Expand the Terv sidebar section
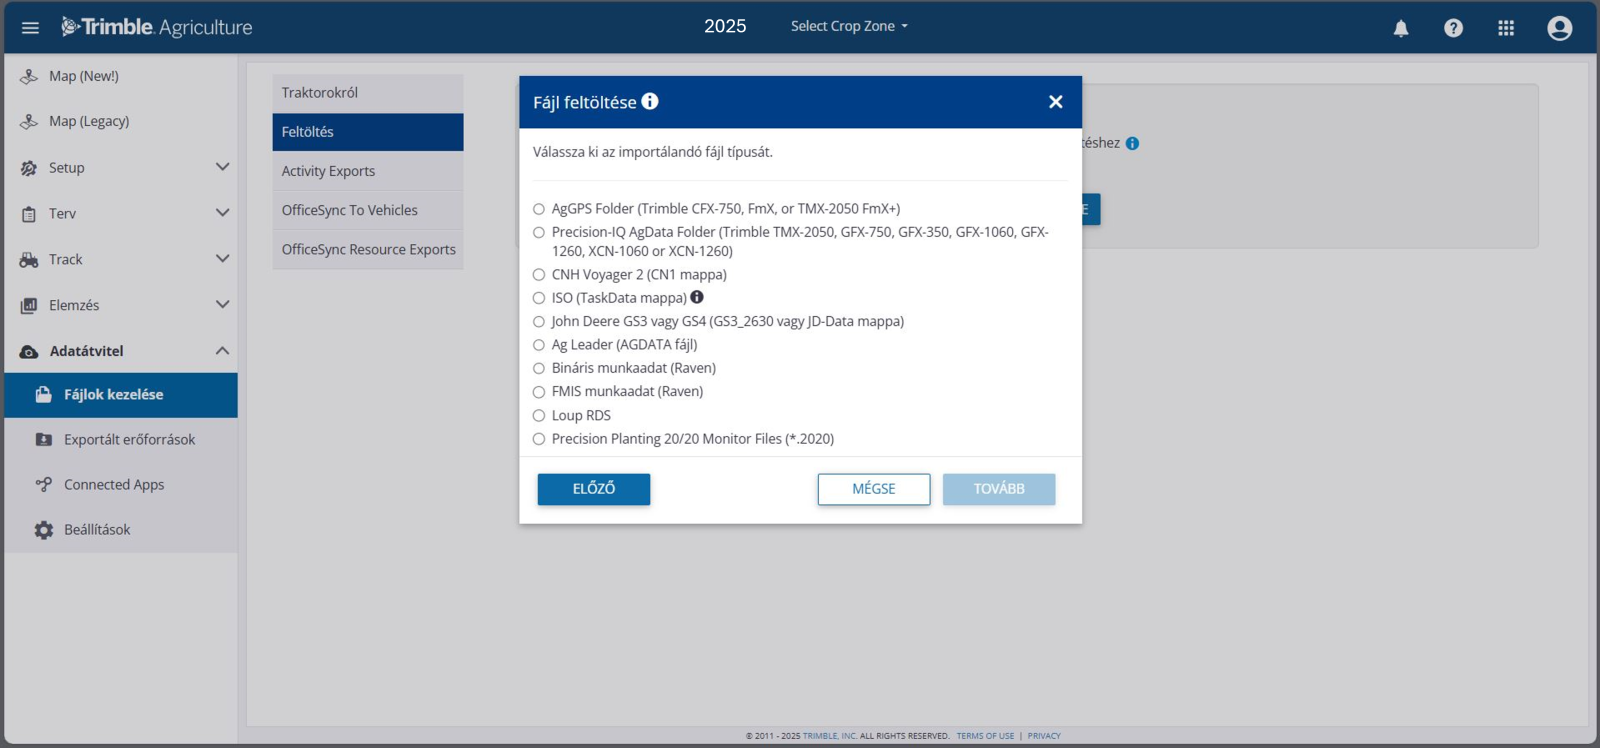This screenshot has width=1600, height=748. pyautogui.click(x=222, y=213)
